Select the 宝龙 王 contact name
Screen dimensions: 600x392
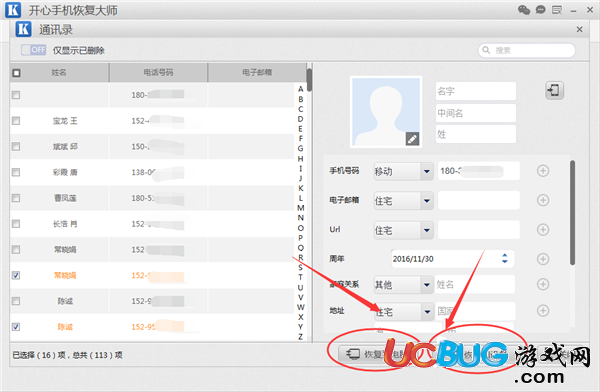coord(65,121)
